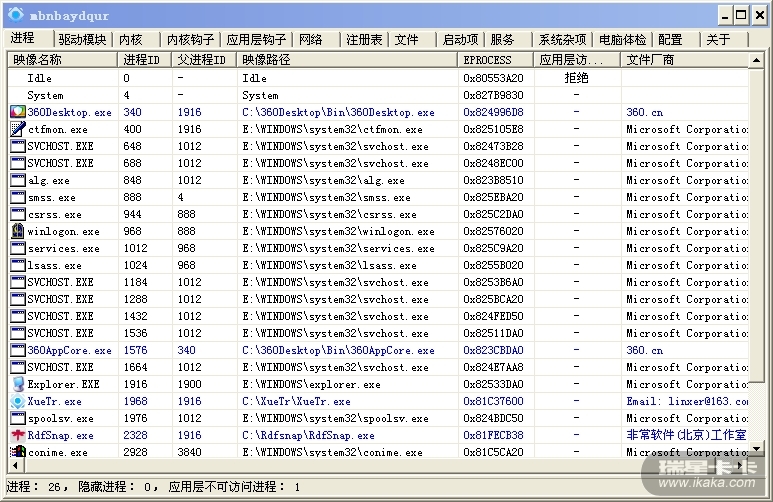
Task: Sort by 应用层访... column header
Action: pyautogui.click(x=577, y=60)
